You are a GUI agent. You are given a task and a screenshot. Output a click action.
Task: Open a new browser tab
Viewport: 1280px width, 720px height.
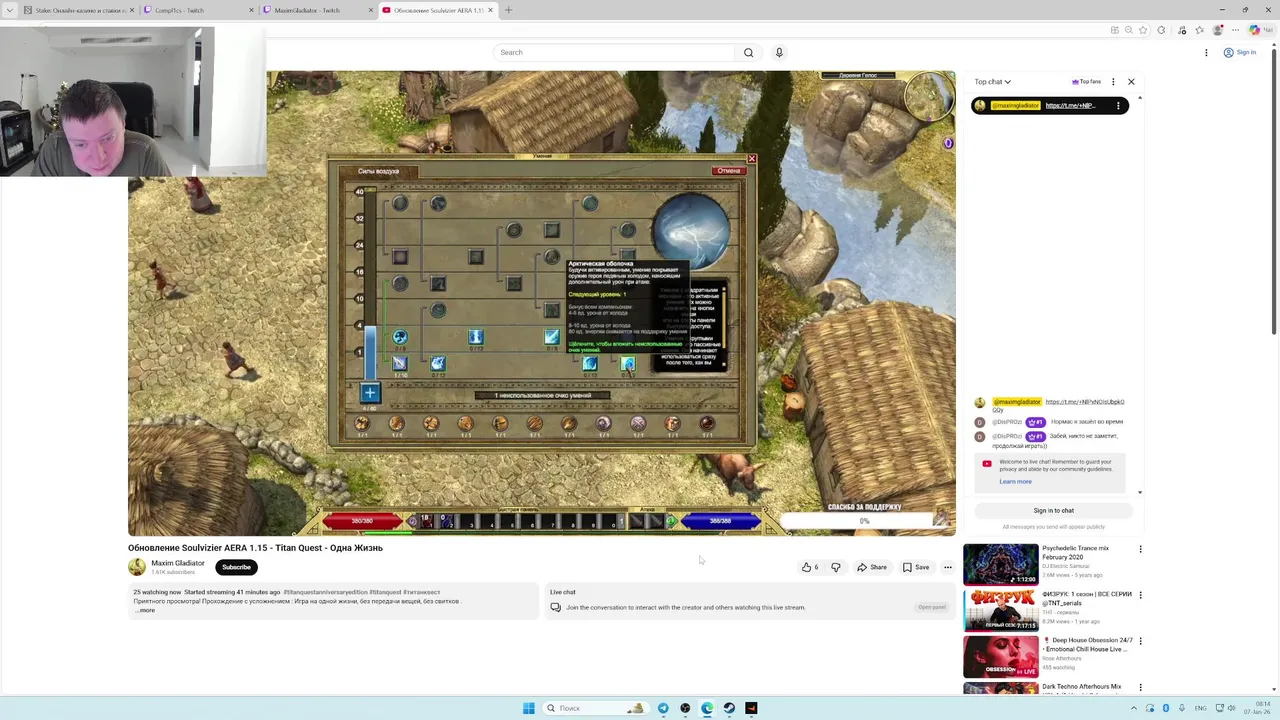[508, 10]
